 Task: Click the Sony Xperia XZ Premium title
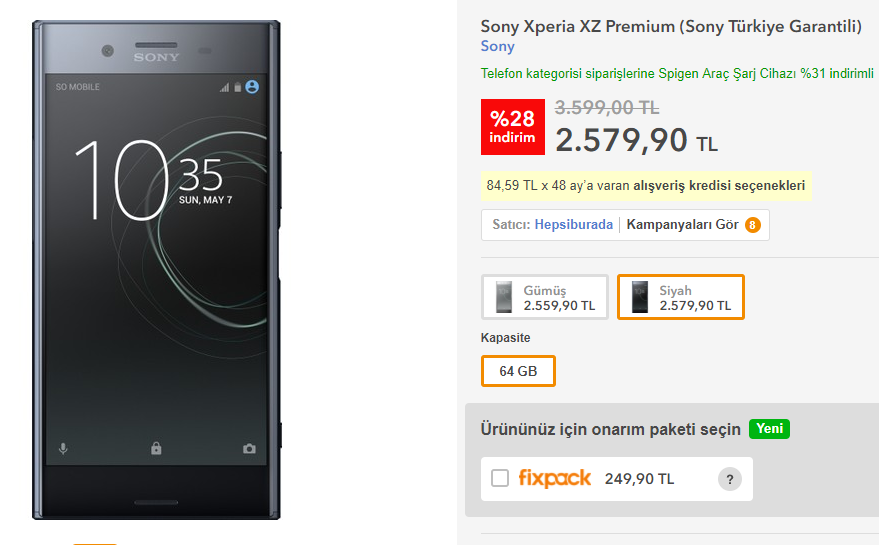pos(671,27)
